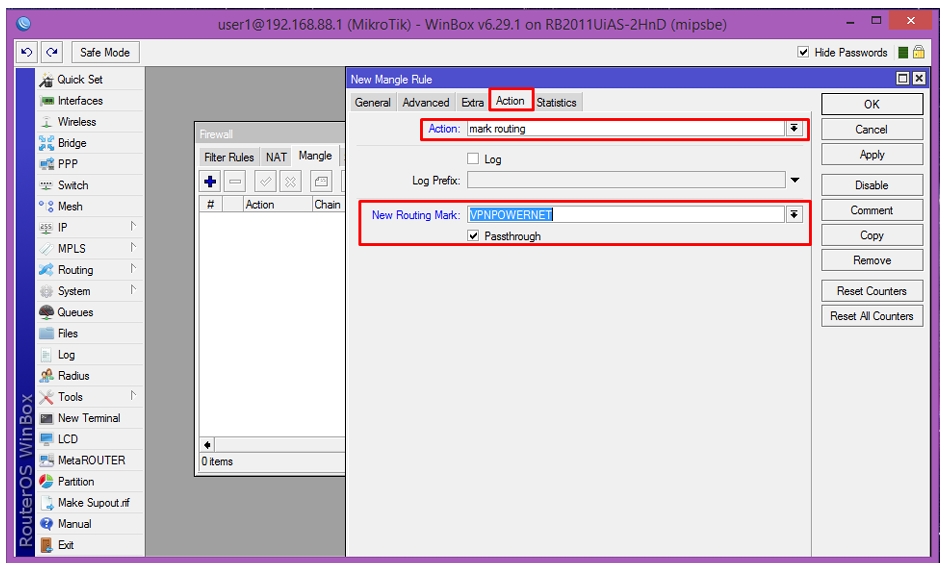
Task: Click the Reset All Counters button
Action: (x=872, y=316)
